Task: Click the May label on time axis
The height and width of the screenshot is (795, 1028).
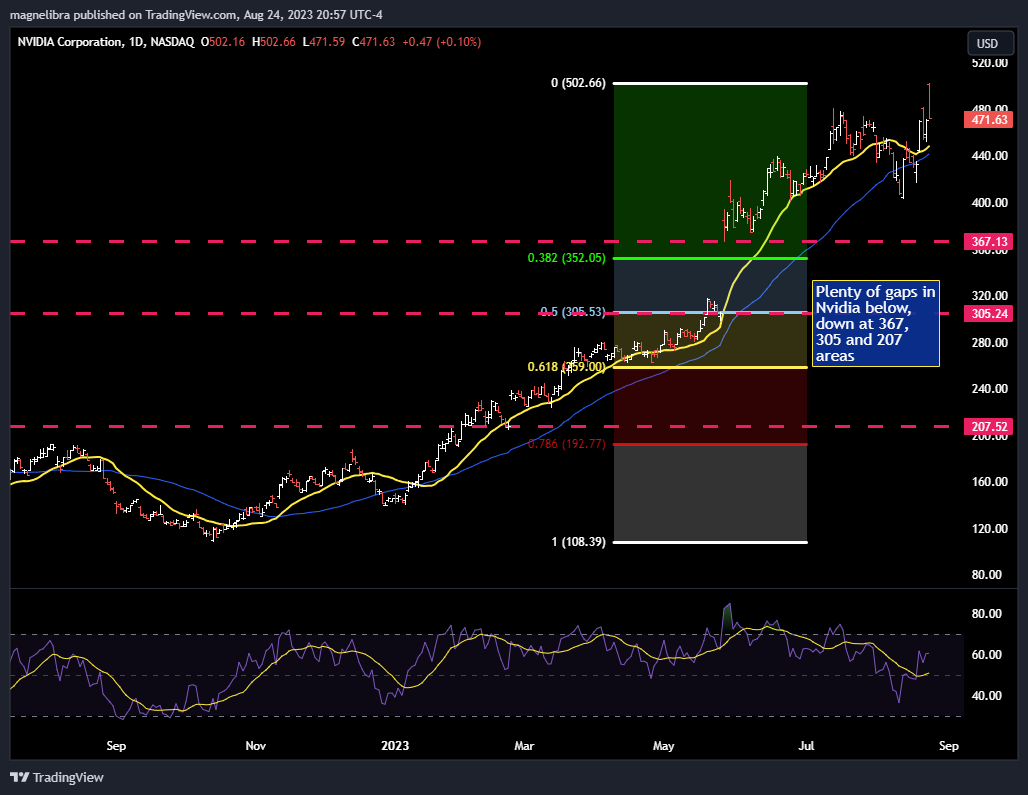Action: pos(663,746)
